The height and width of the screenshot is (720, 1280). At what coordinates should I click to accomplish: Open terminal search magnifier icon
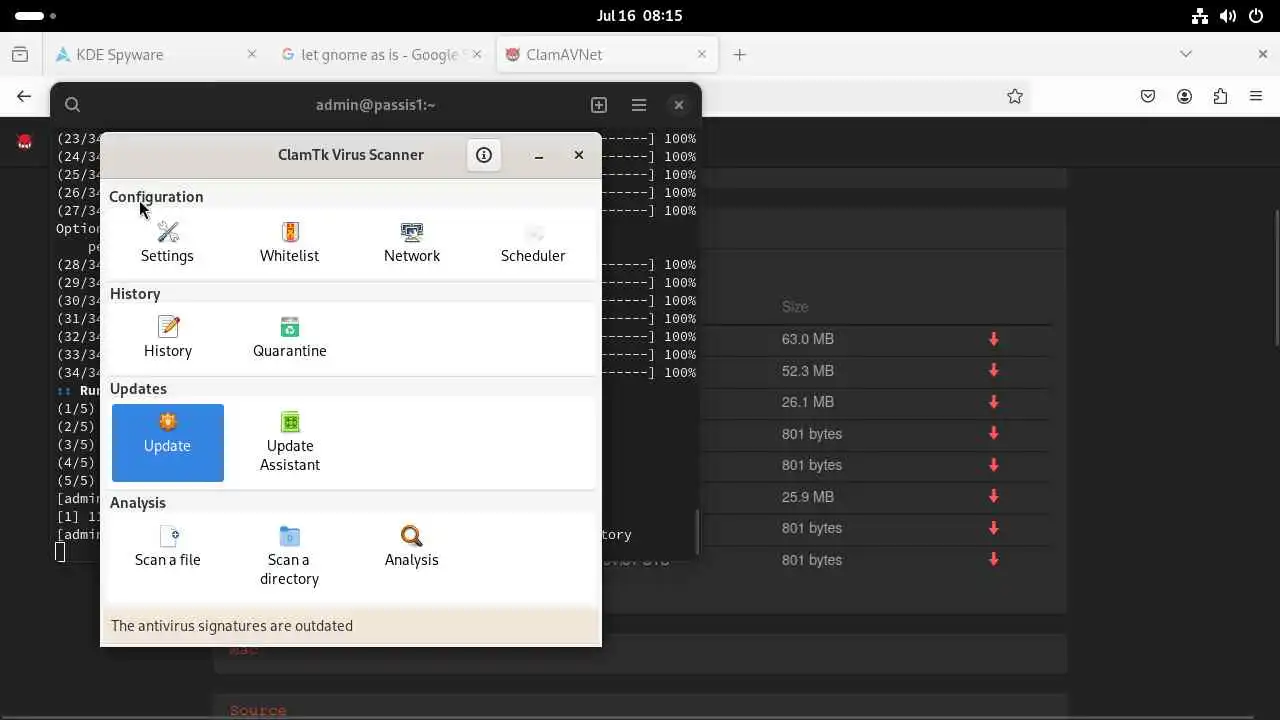(72, 105)
